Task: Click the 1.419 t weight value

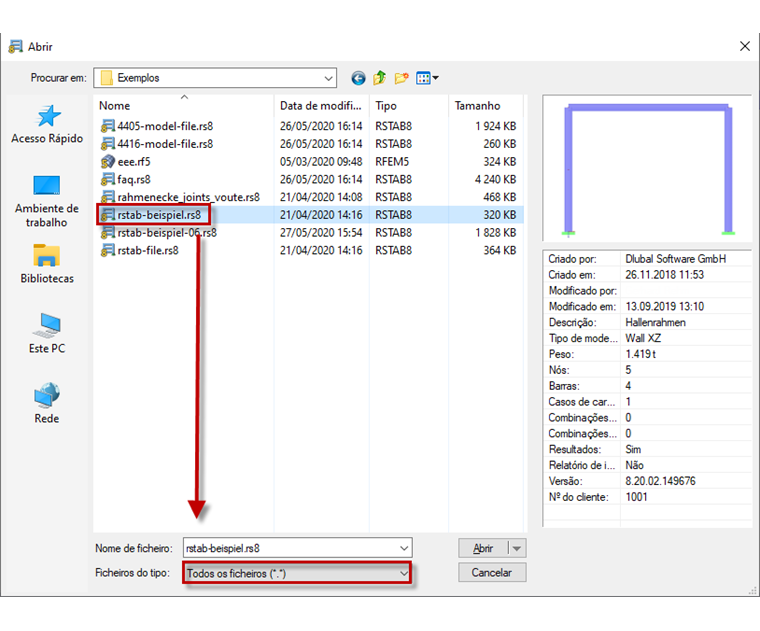Action: tap(640, 354)
